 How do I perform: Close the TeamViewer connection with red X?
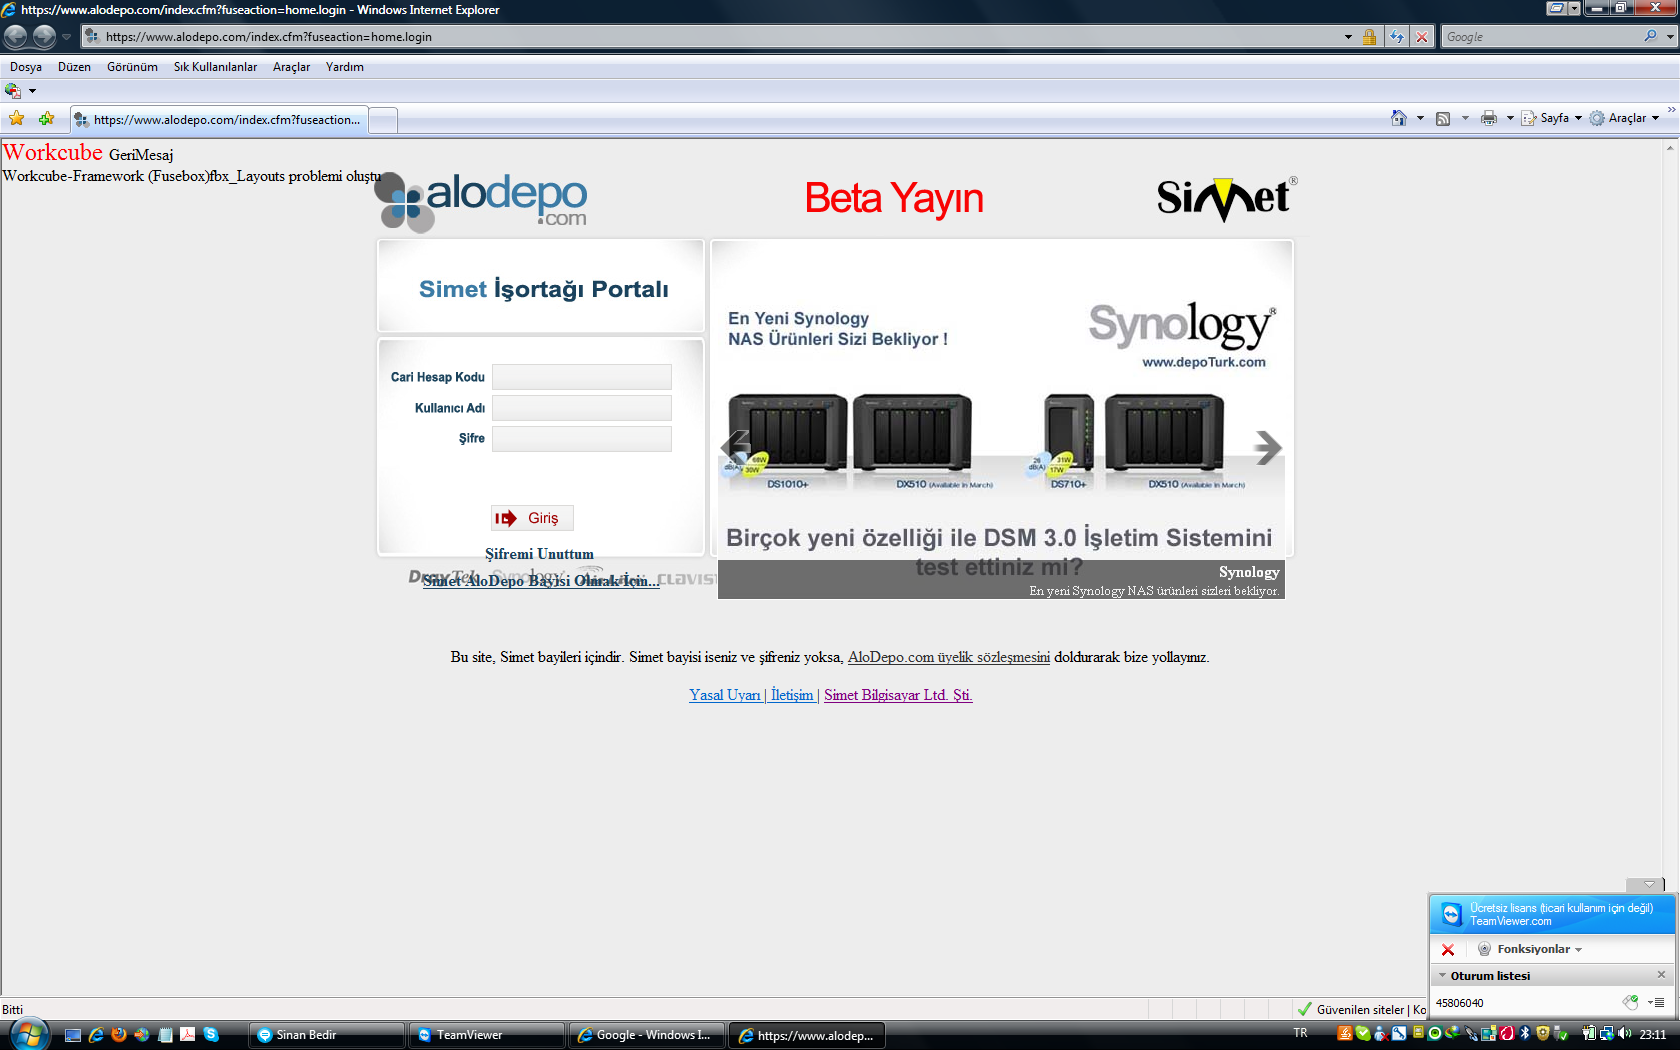[1447, 949]
